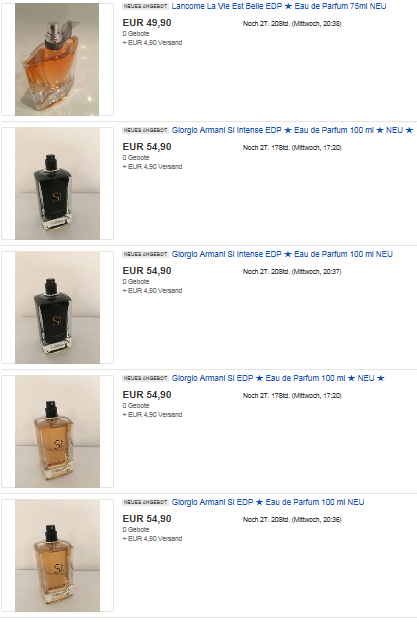This screenshot has width=417, height=620.
Task: View black Si Intense bottle image ending 20:37
Action: pos(57,307)
